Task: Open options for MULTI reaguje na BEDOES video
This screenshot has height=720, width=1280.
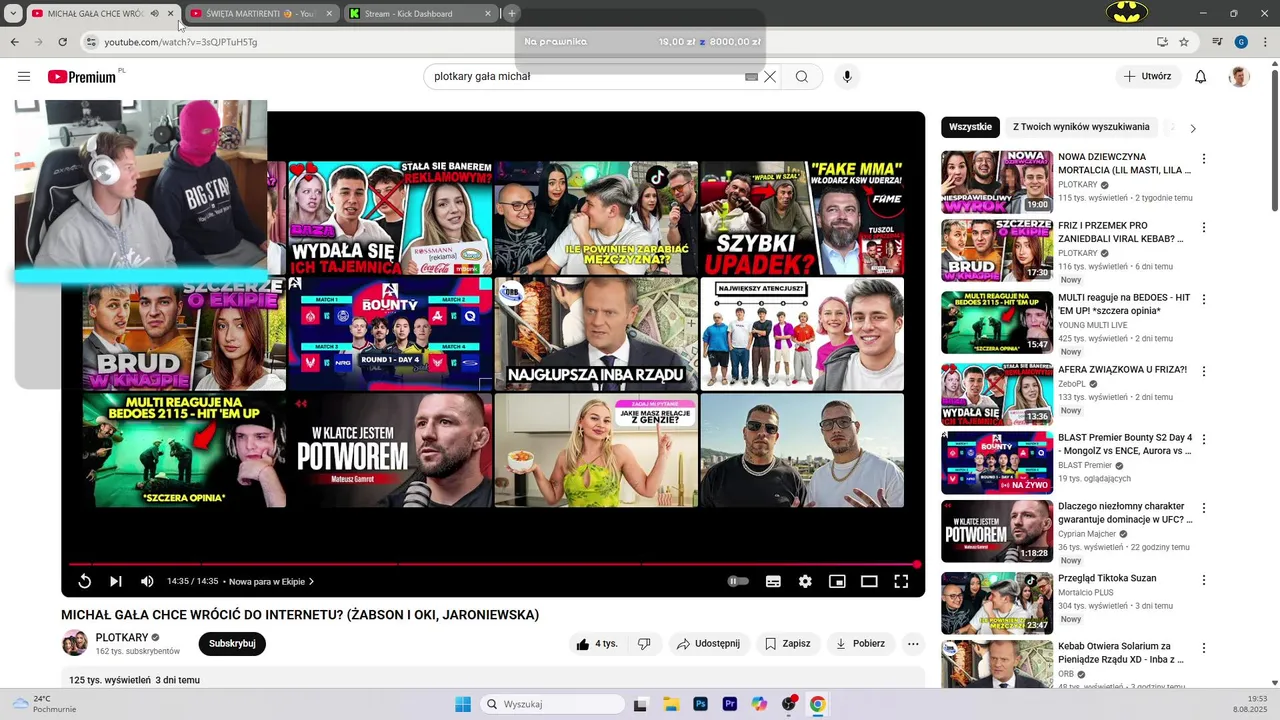Action: (x=1204, y=299)
